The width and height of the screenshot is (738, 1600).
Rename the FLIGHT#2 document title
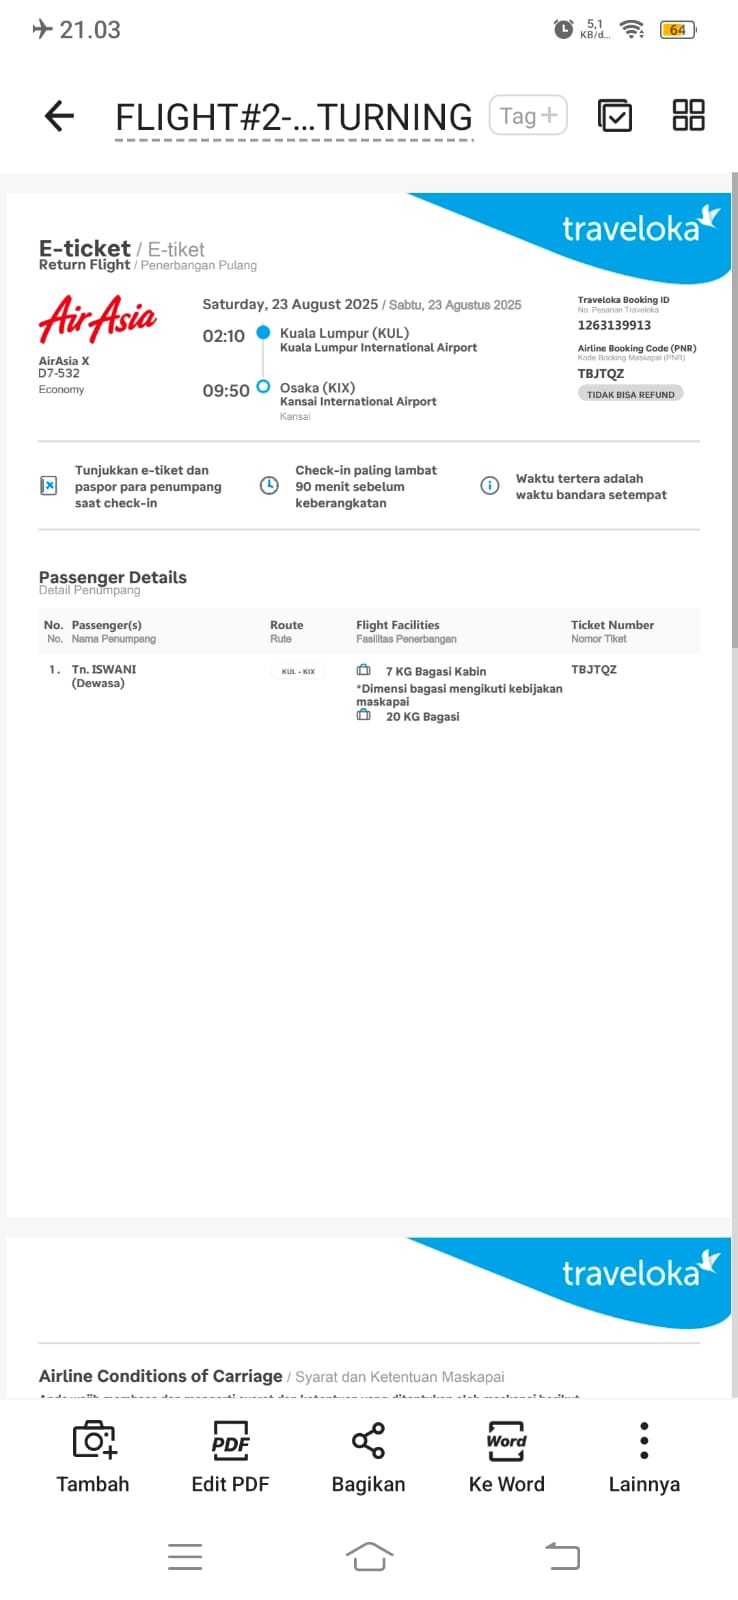(293, 118)
